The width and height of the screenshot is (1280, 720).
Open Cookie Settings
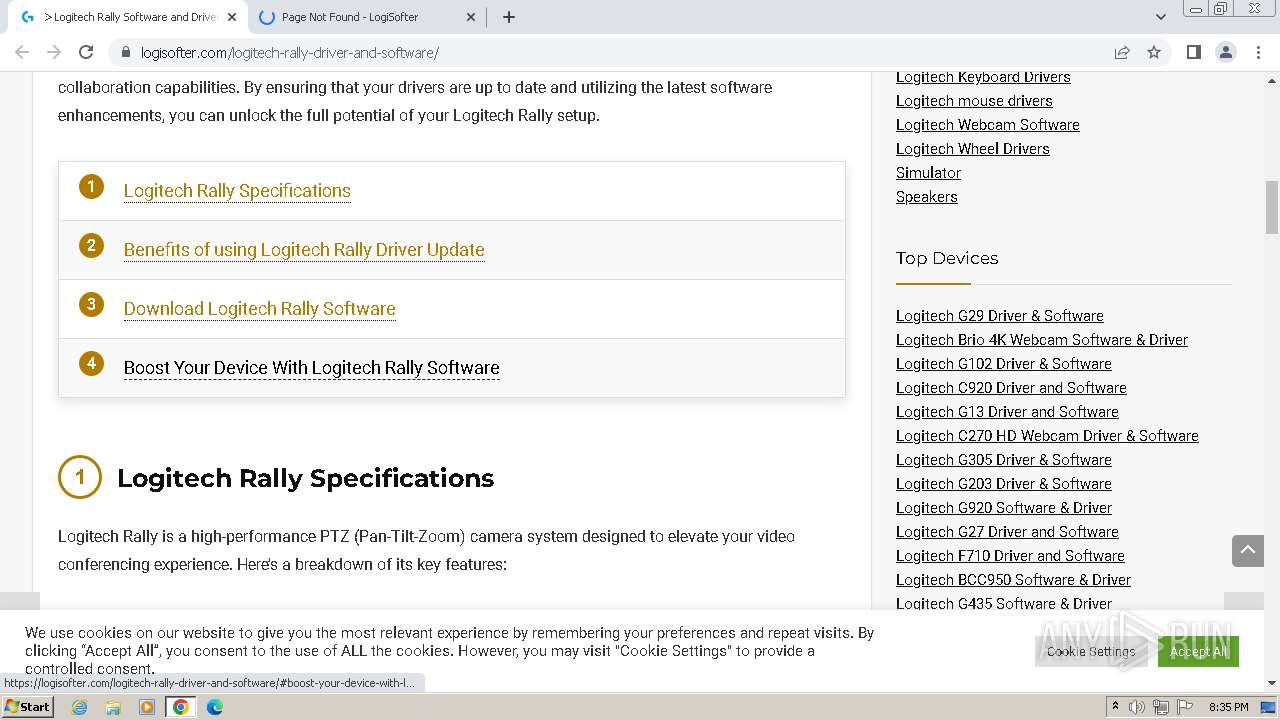click(1091, 651)
